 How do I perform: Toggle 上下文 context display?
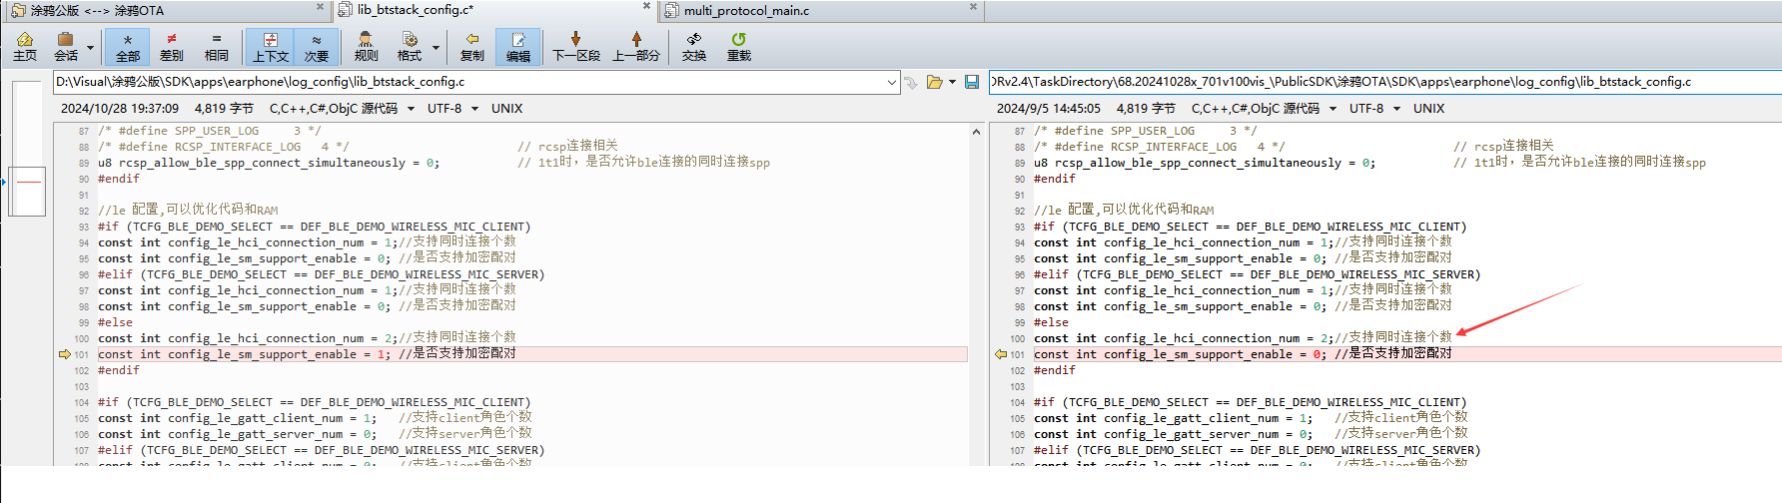click(270, 47)
